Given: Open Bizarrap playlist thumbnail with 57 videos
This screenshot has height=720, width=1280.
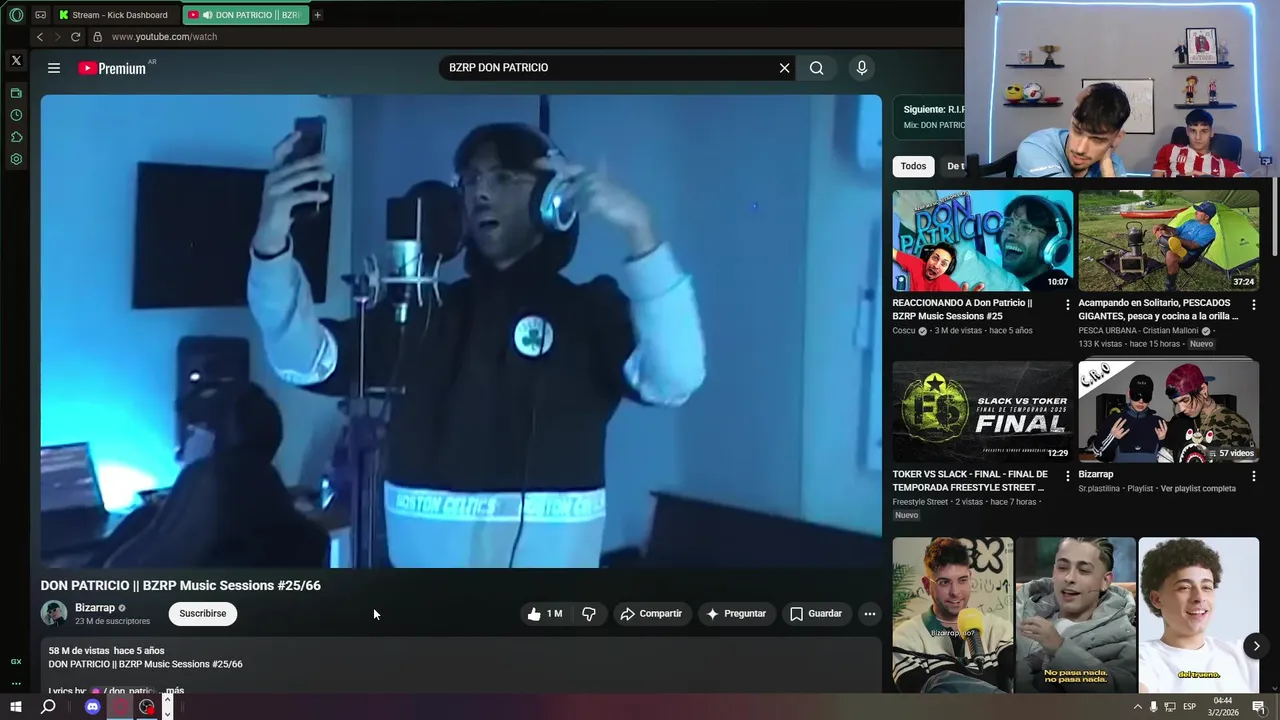Looking at the screenshot, I should pos(1169,412).
